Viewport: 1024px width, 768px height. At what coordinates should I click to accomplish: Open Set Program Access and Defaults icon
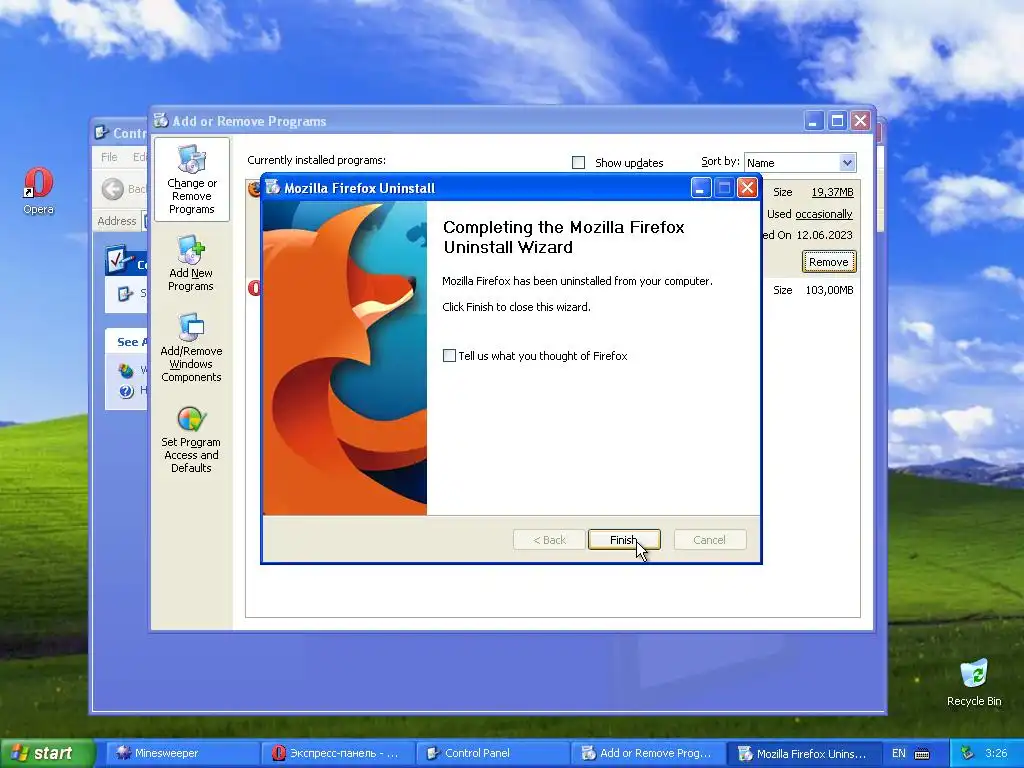pyautogui.click(x=191, y=440)
